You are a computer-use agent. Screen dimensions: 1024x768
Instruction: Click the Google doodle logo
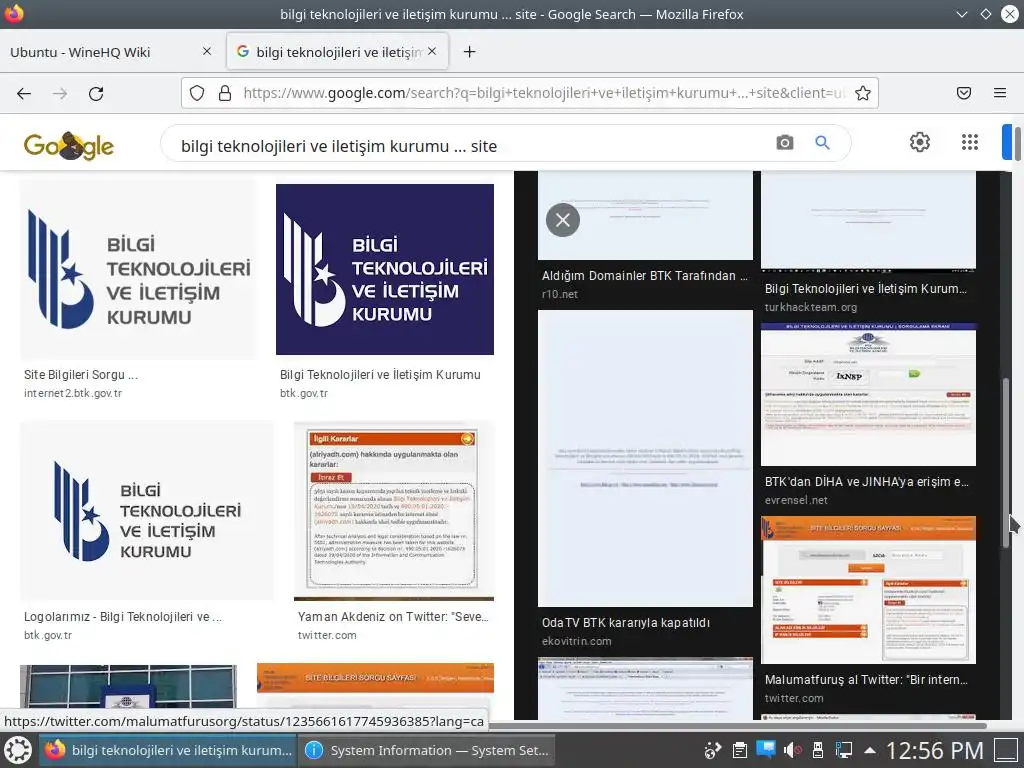[69, 145]
